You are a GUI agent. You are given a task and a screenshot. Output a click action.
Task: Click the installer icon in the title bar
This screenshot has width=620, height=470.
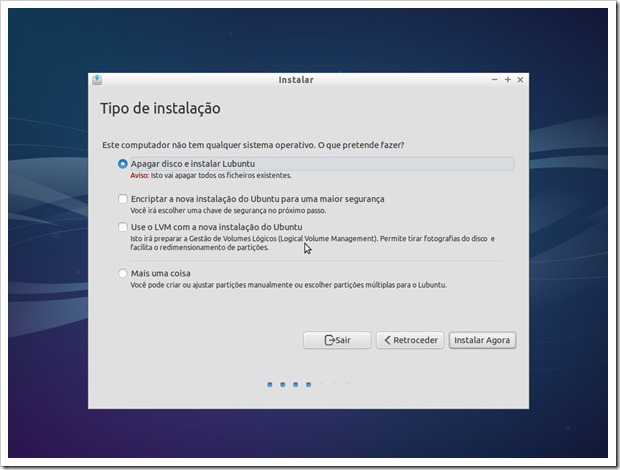pos(97,79)
